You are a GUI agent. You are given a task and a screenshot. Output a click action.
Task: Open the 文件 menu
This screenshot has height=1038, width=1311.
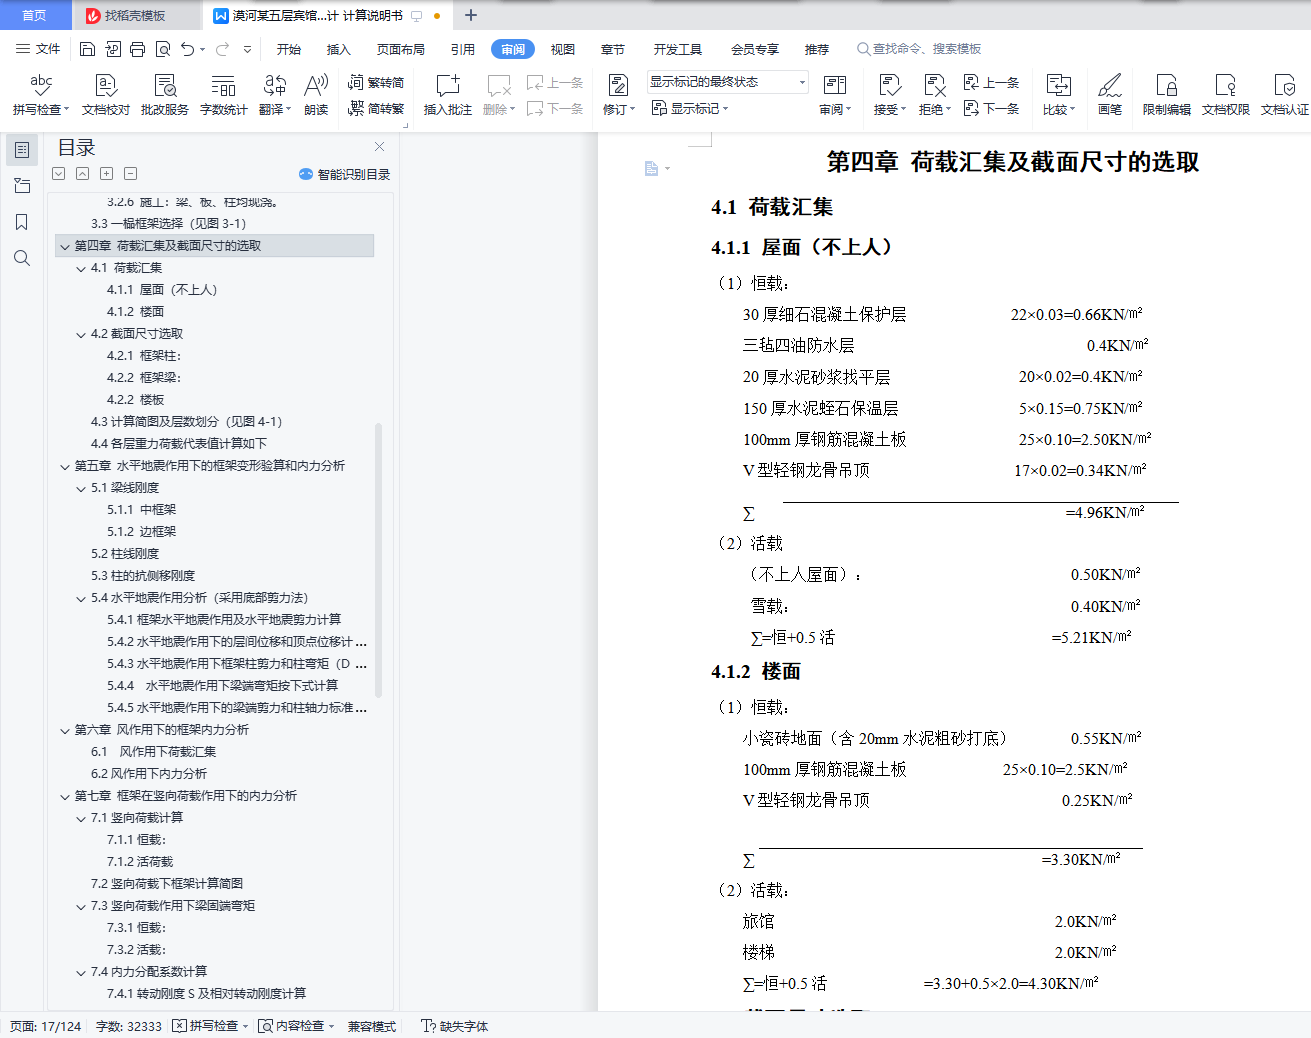pyautogui.click(x=38, y=49)
